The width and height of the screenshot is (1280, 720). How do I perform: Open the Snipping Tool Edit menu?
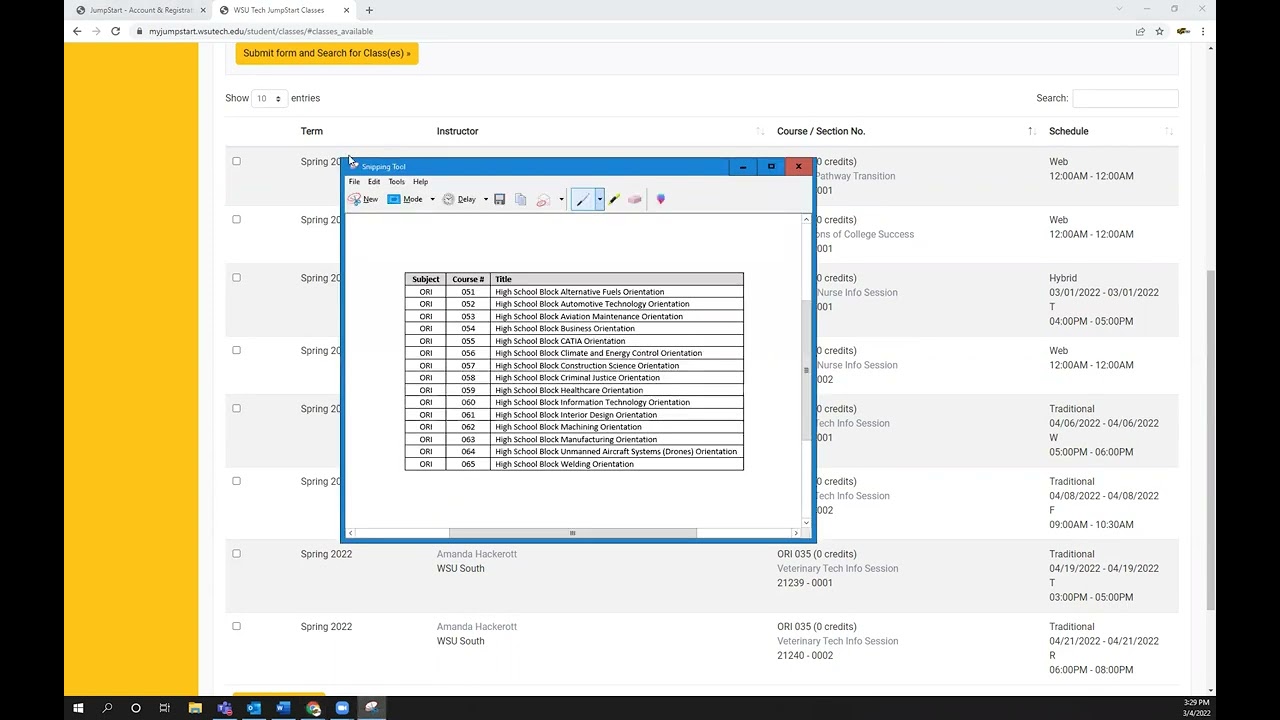(x=374, y=182)
